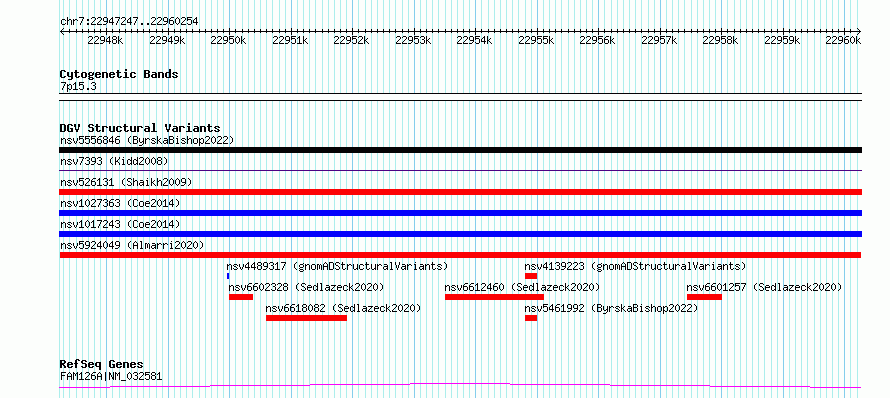Click the nsv6618082 (Sedlazeck2020) label
Screen dimensions: 890x398
[343, 308]
